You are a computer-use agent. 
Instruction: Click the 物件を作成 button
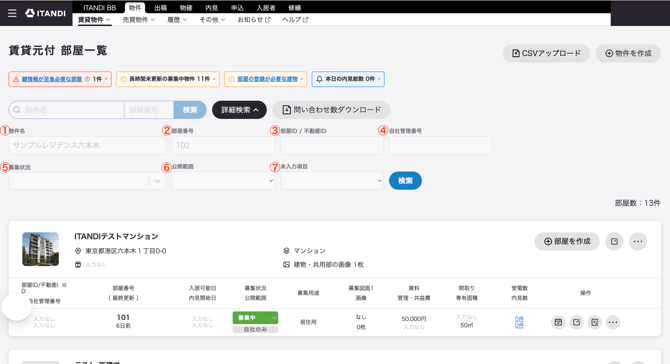[x=628, y=53]
